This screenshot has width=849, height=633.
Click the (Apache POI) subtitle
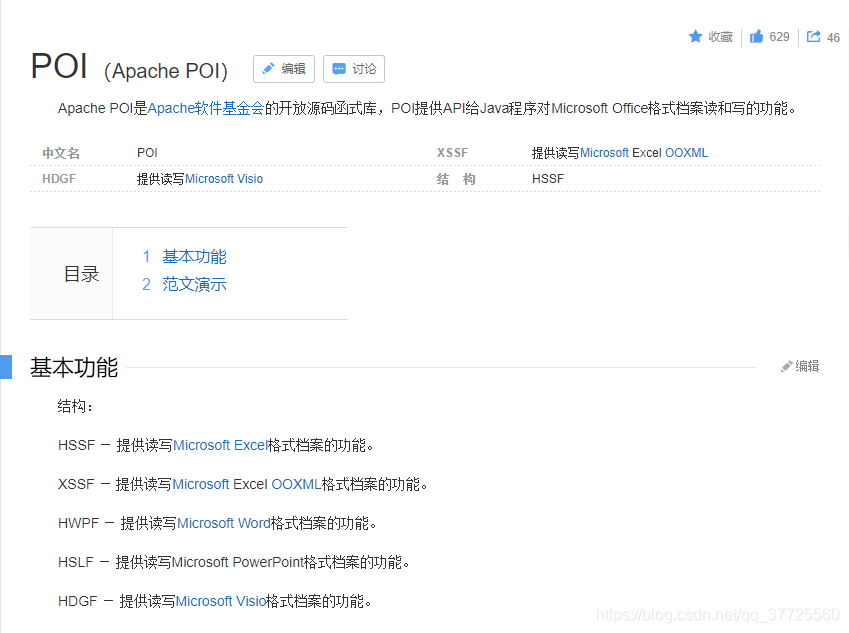click(x=166, y=71)
